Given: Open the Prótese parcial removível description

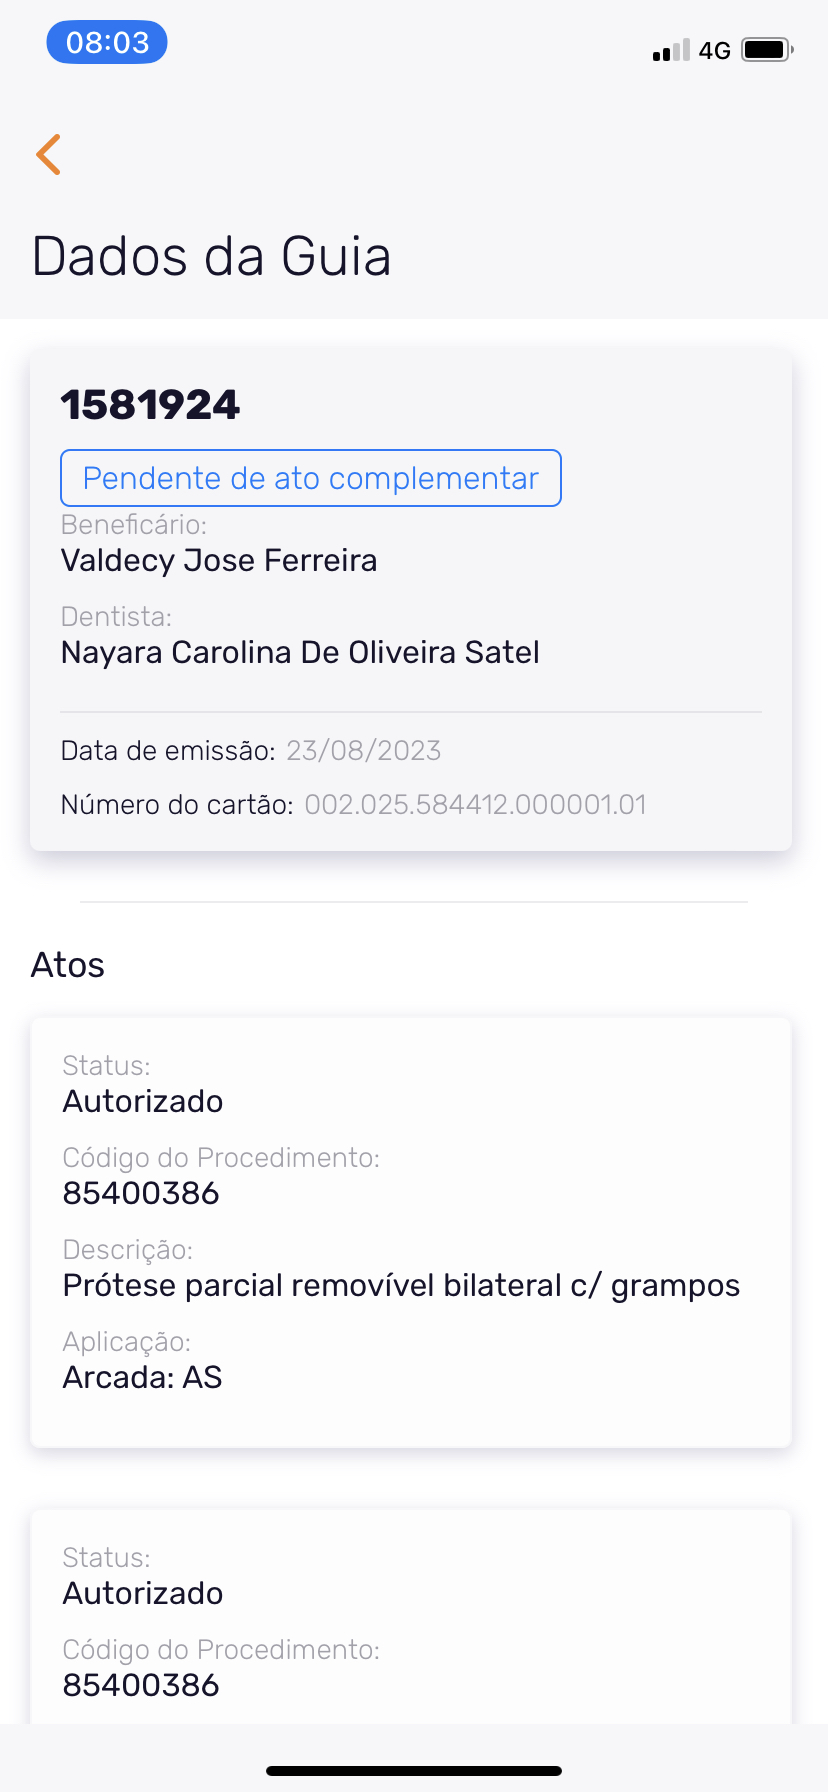Looking at the screenshot, I should tap(401, 1285).
